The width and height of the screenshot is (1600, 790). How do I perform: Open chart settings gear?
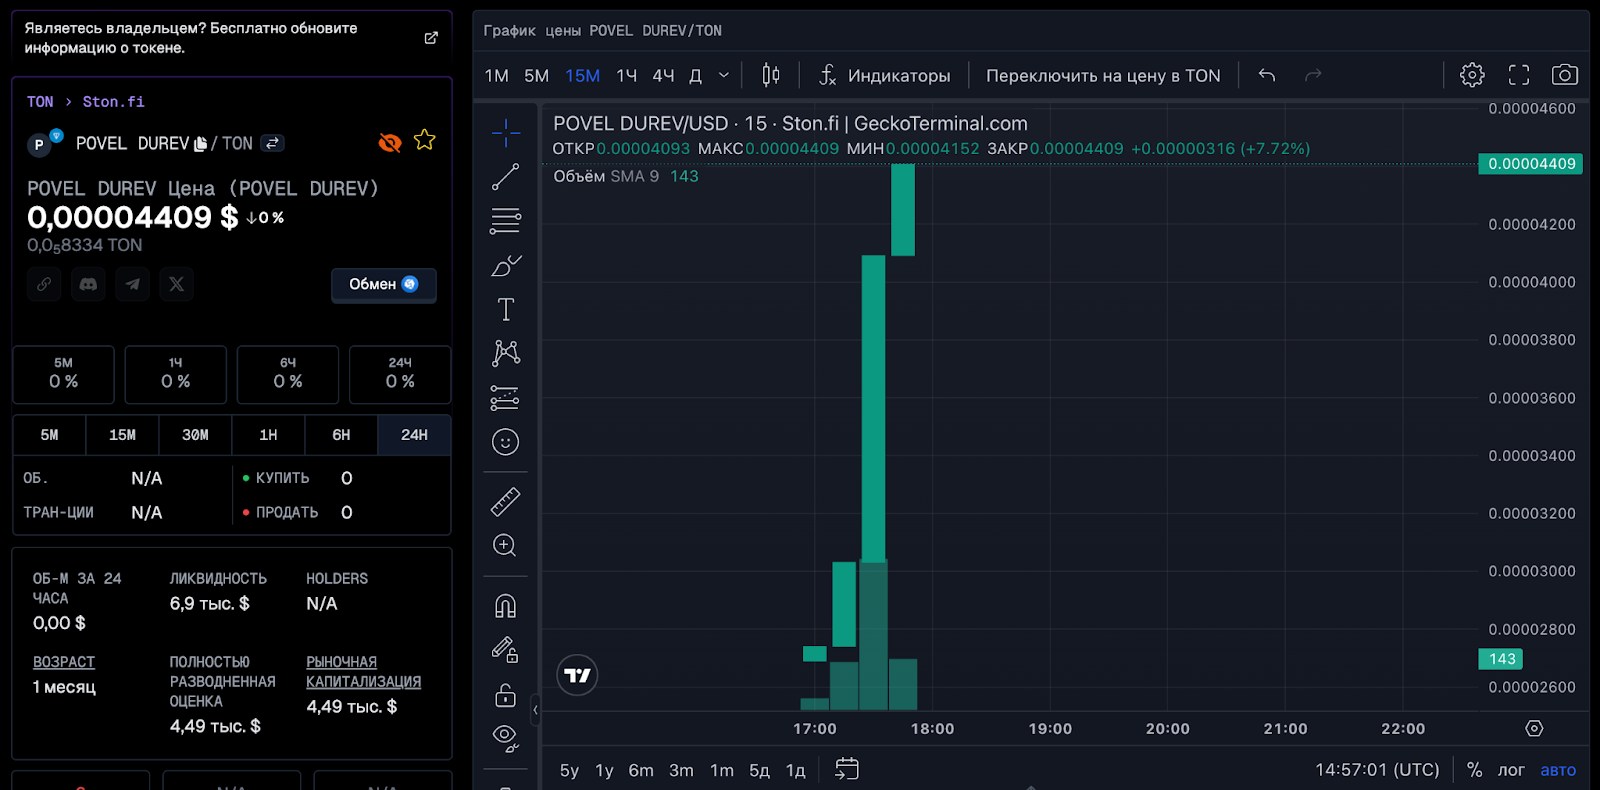point(1472,75)
